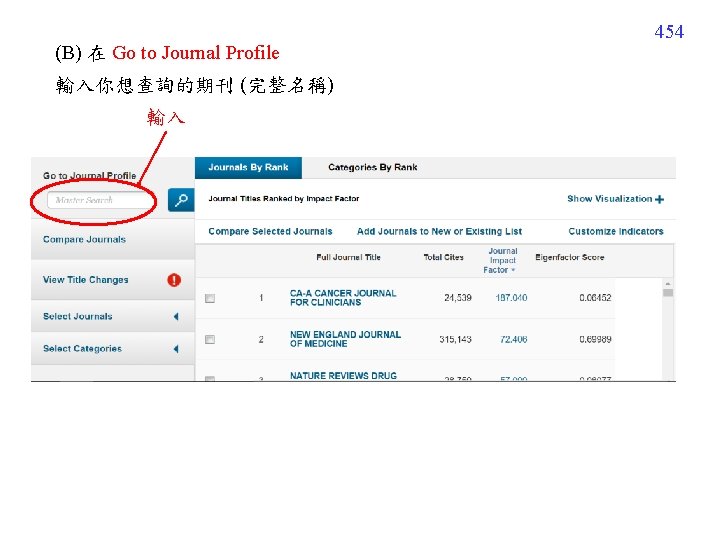Open Select Categories panel label

click(x=82, y=349)
